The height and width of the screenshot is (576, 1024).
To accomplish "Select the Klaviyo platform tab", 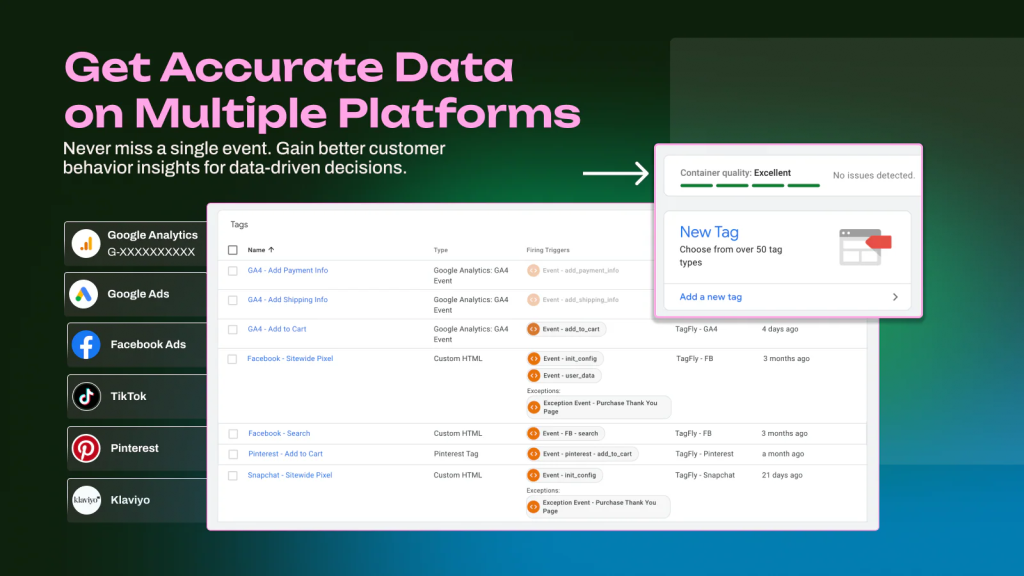I will coord(137,500).
